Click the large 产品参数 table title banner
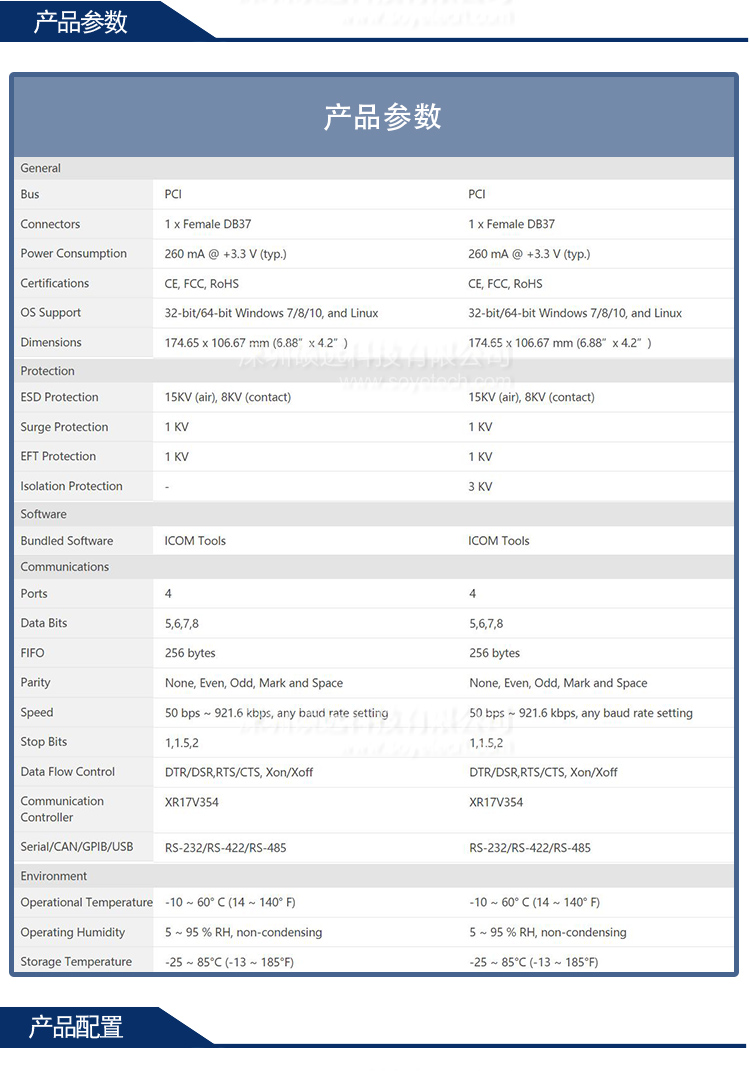750x1071 pixels. click(x=382, y=116)
